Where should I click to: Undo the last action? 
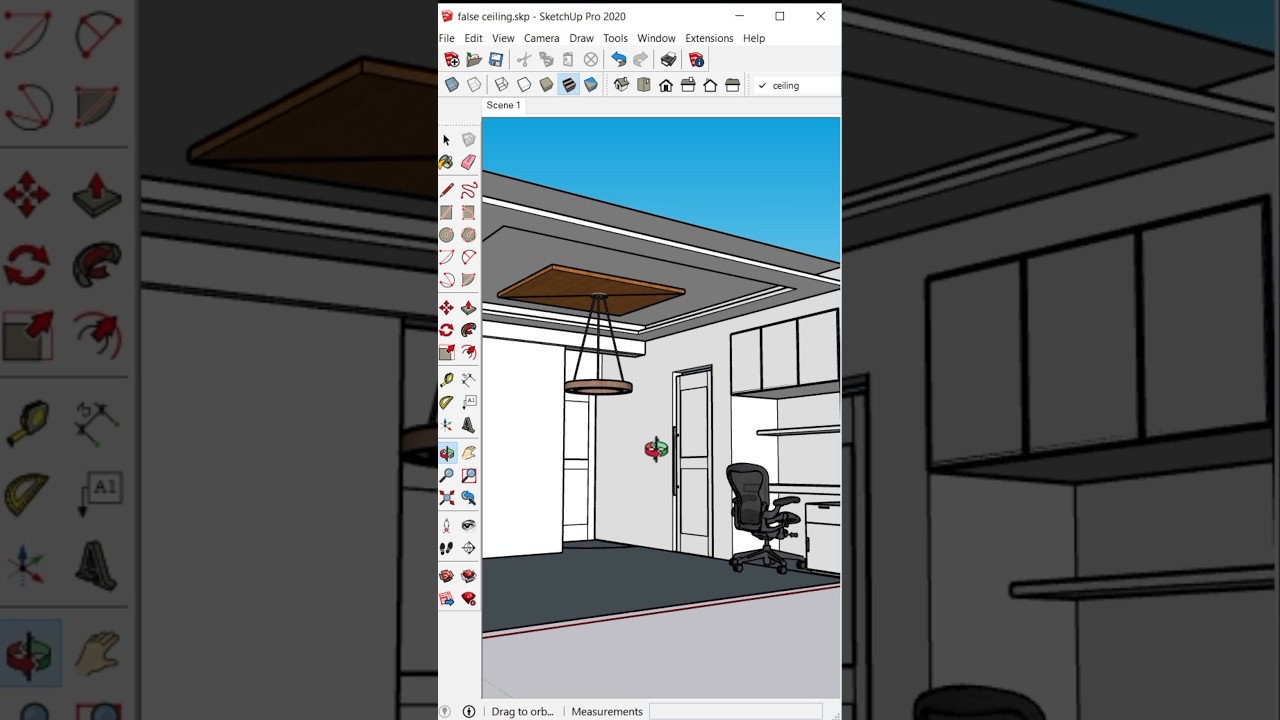[x=618, y=60]
